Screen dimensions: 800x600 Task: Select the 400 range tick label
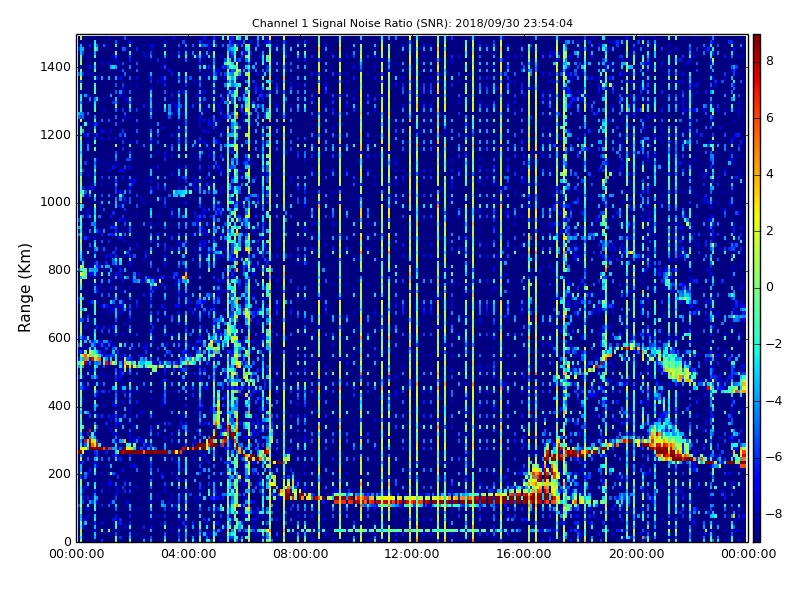(x=59, y=406)
